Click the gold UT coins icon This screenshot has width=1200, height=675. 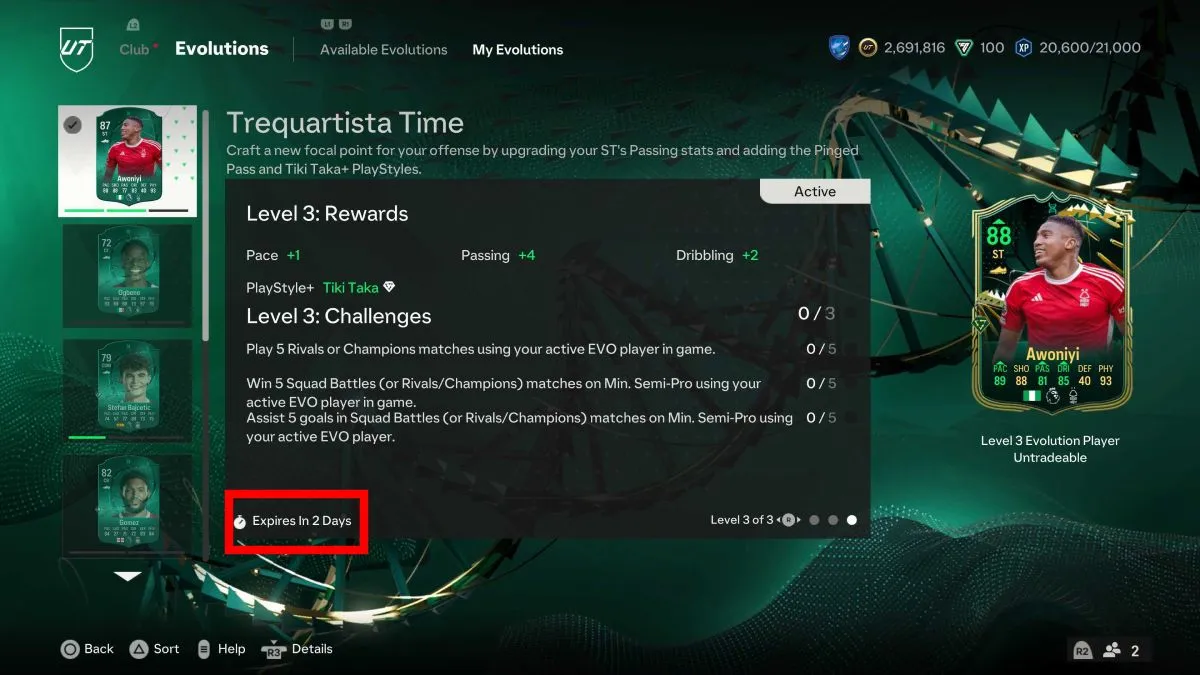[868, 47]
